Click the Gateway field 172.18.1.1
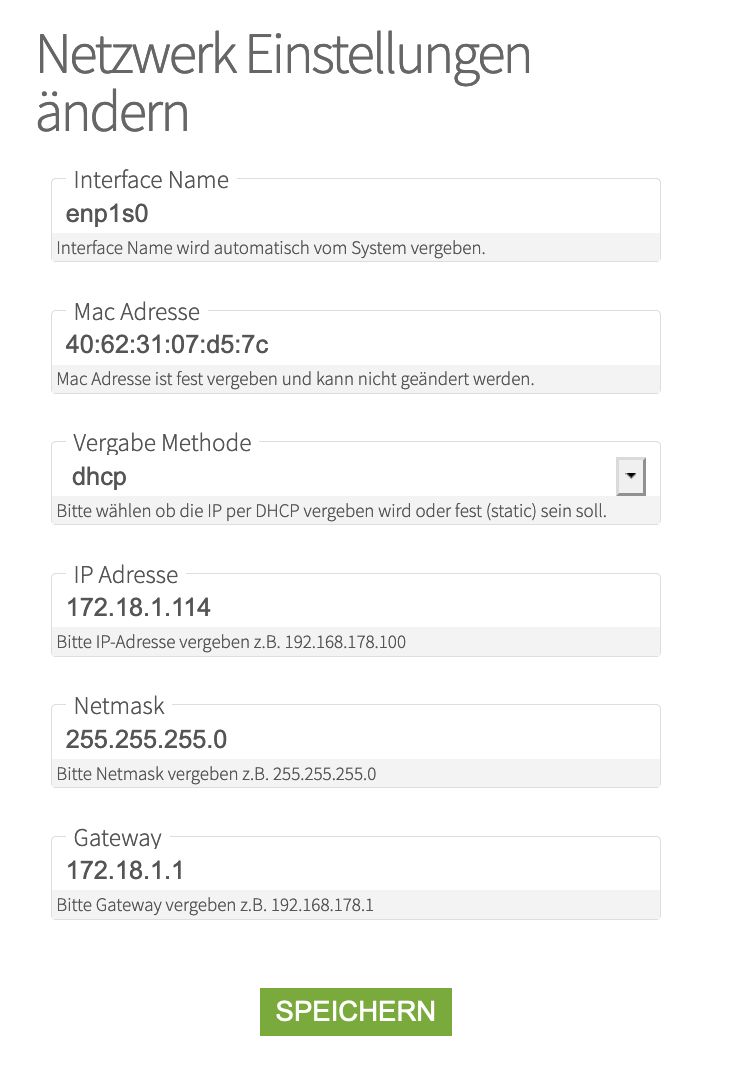734x1086 pixels. (355, 871)
